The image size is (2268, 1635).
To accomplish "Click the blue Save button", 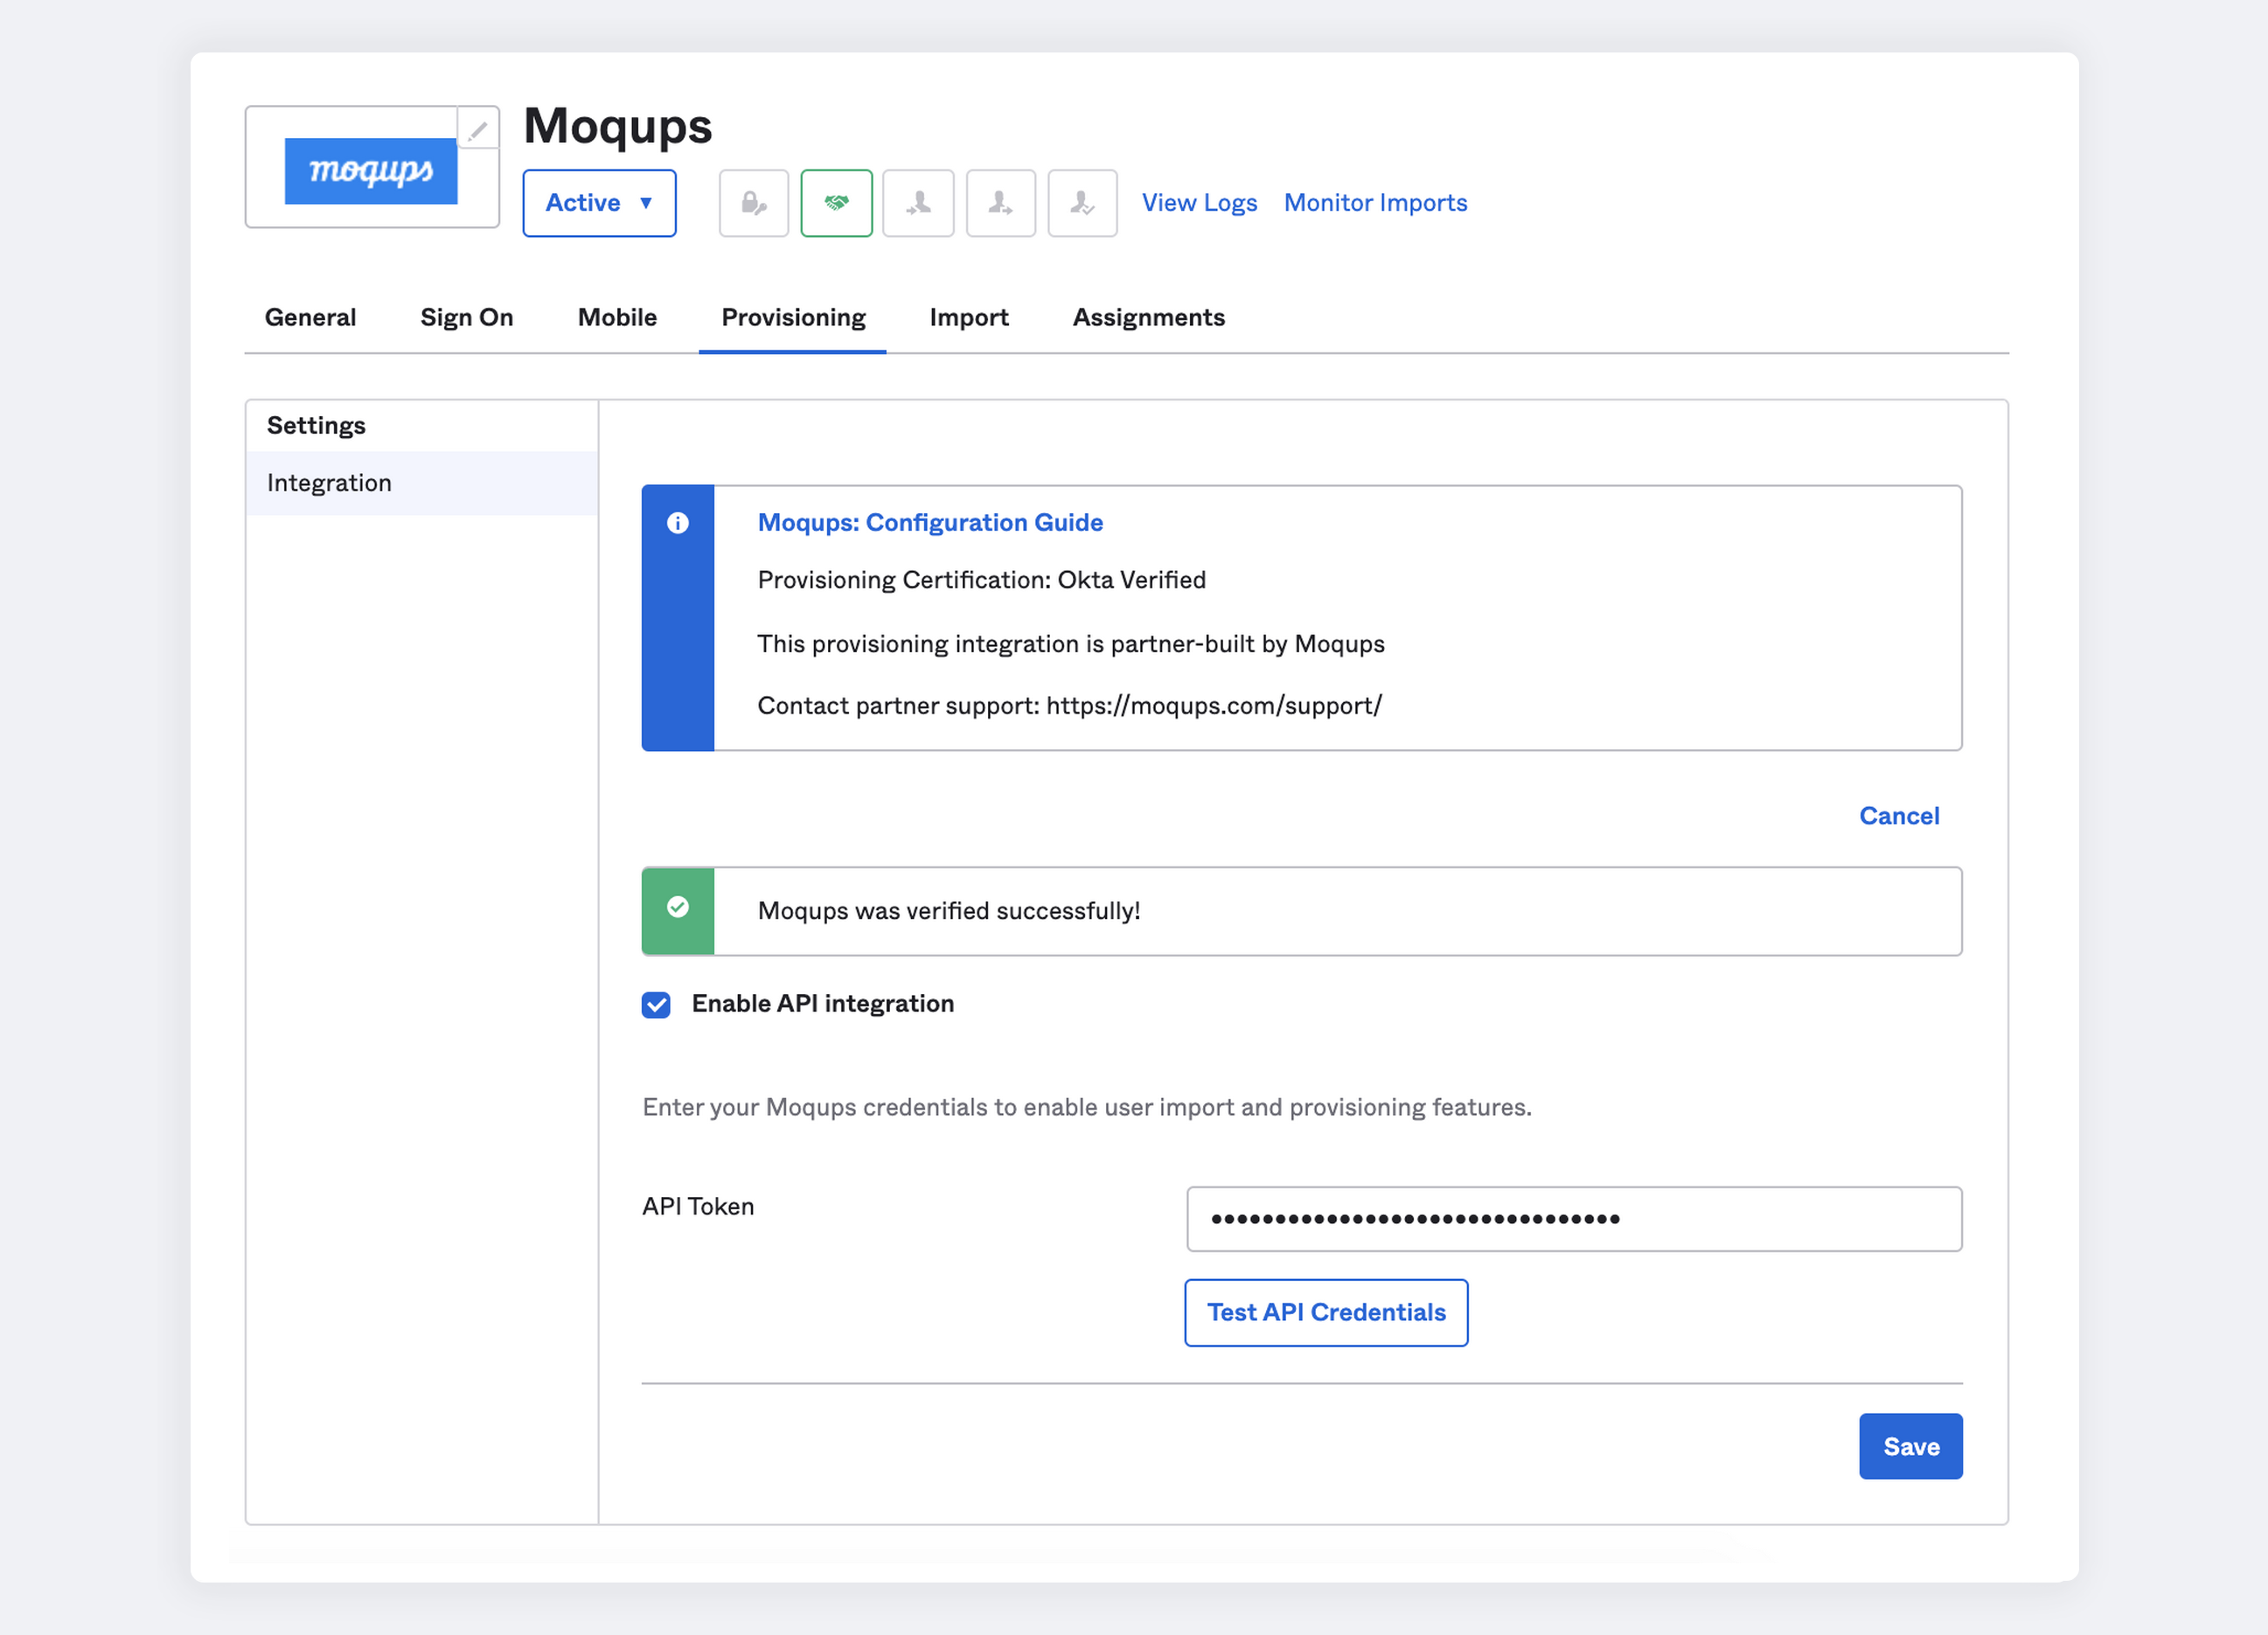I will point(1910,1446).
